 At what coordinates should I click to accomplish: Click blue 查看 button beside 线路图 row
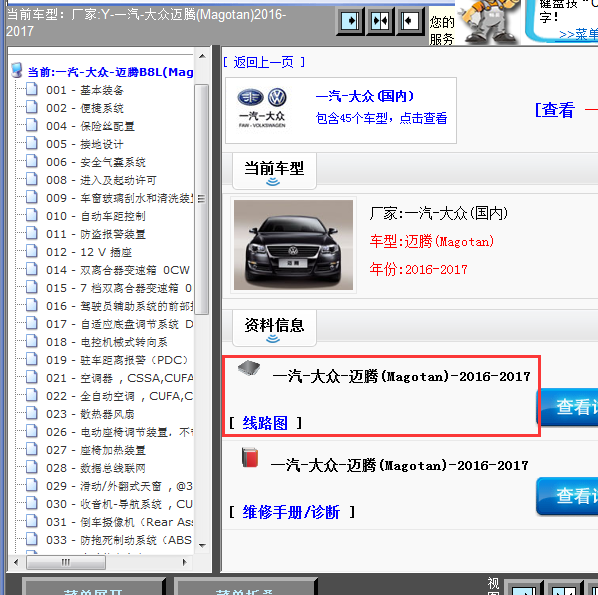pyautogui.click(x=567, y=407)
